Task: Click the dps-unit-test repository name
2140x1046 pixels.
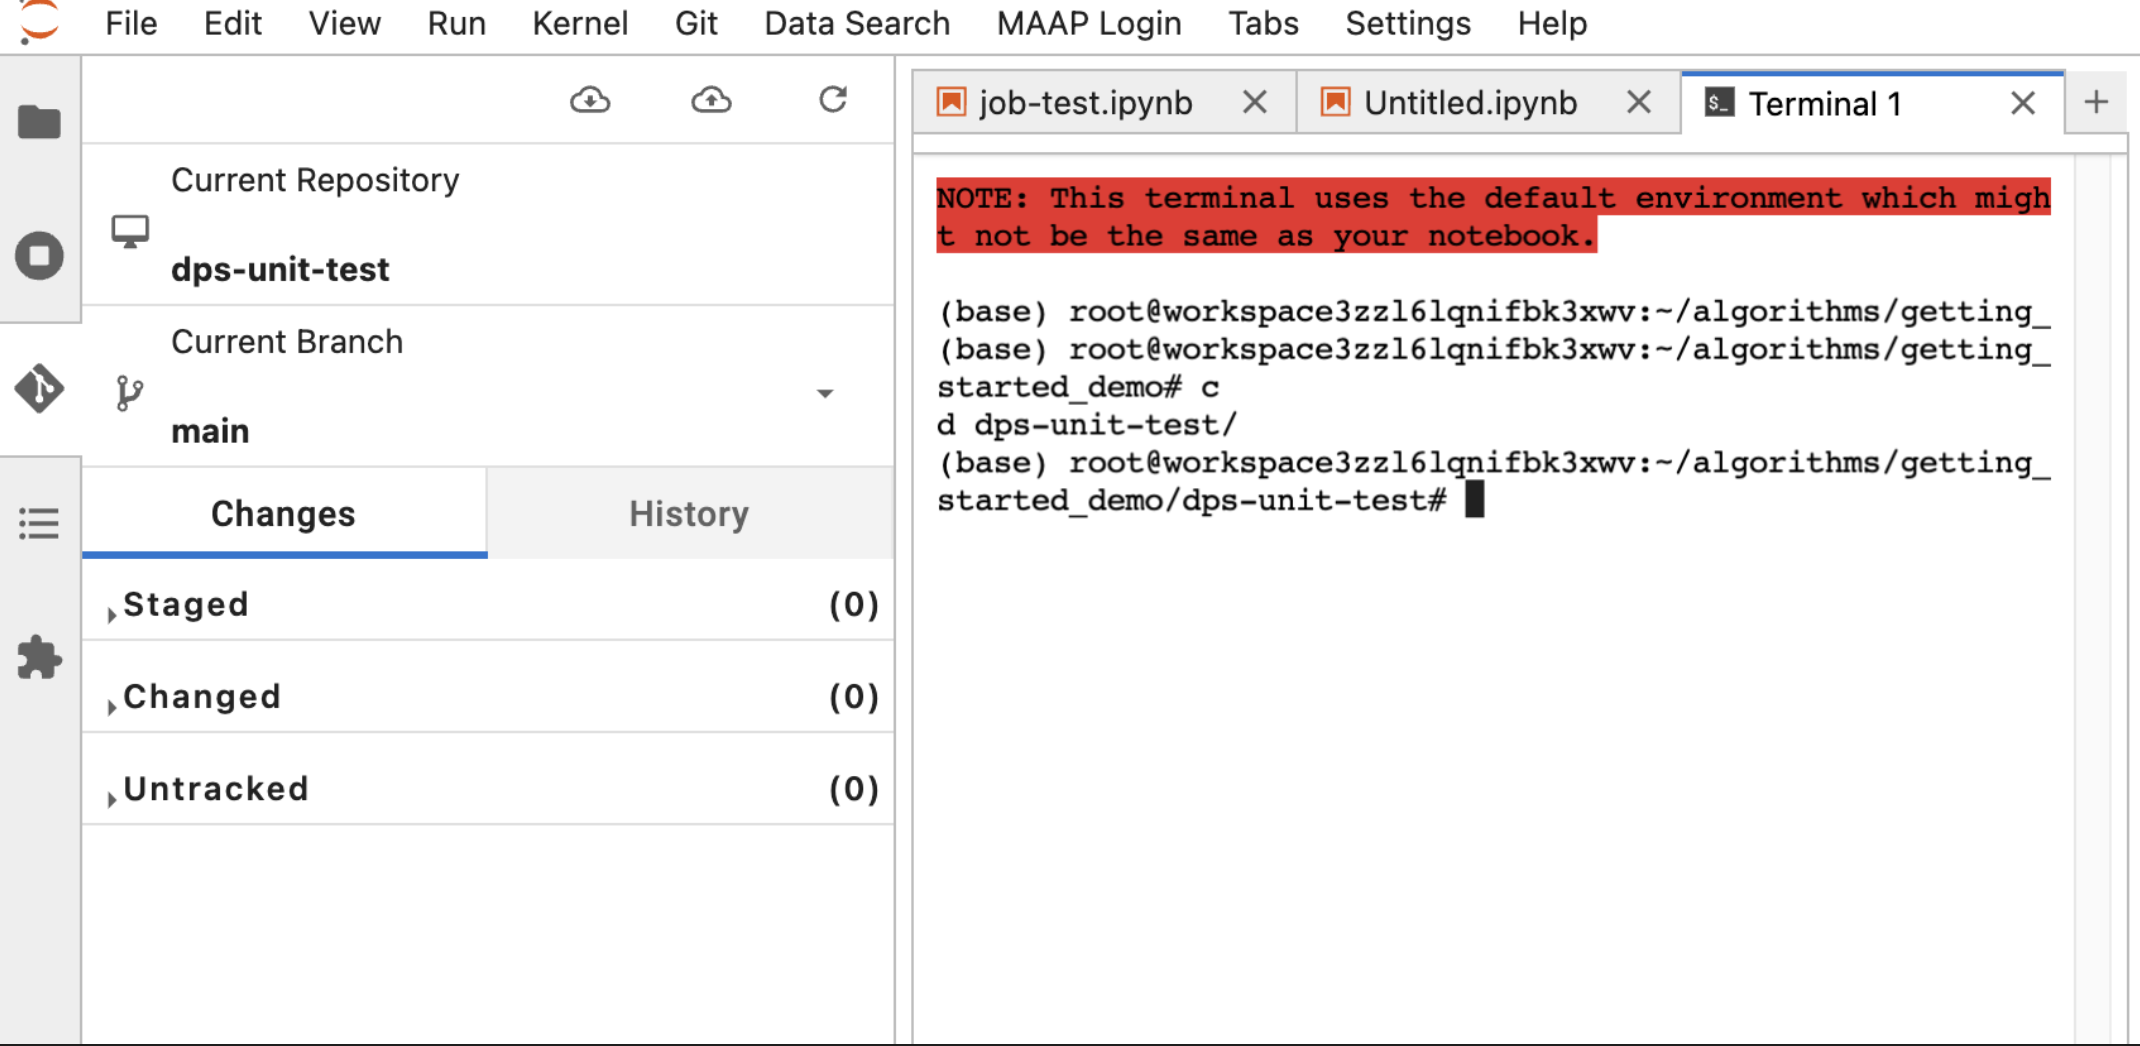Action: [280, 269]
